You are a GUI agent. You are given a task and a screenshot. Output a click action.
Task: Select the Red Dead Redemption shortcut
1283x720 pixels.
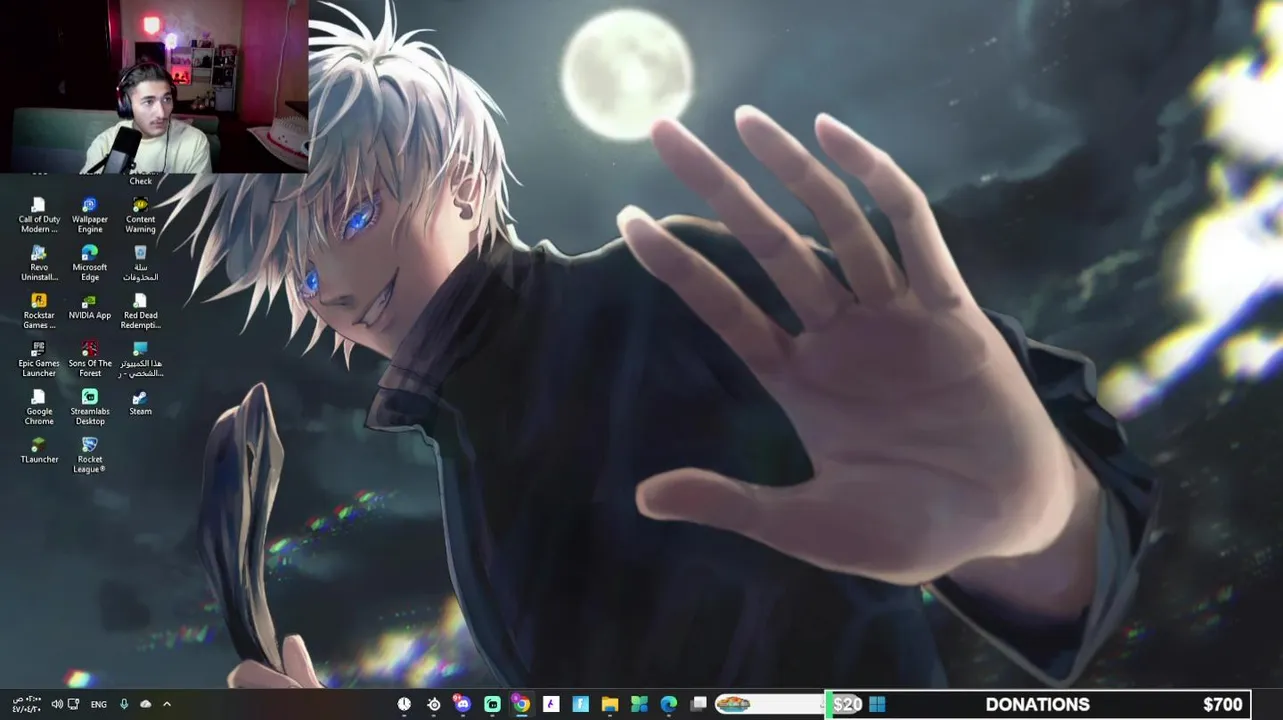(140, 311)
